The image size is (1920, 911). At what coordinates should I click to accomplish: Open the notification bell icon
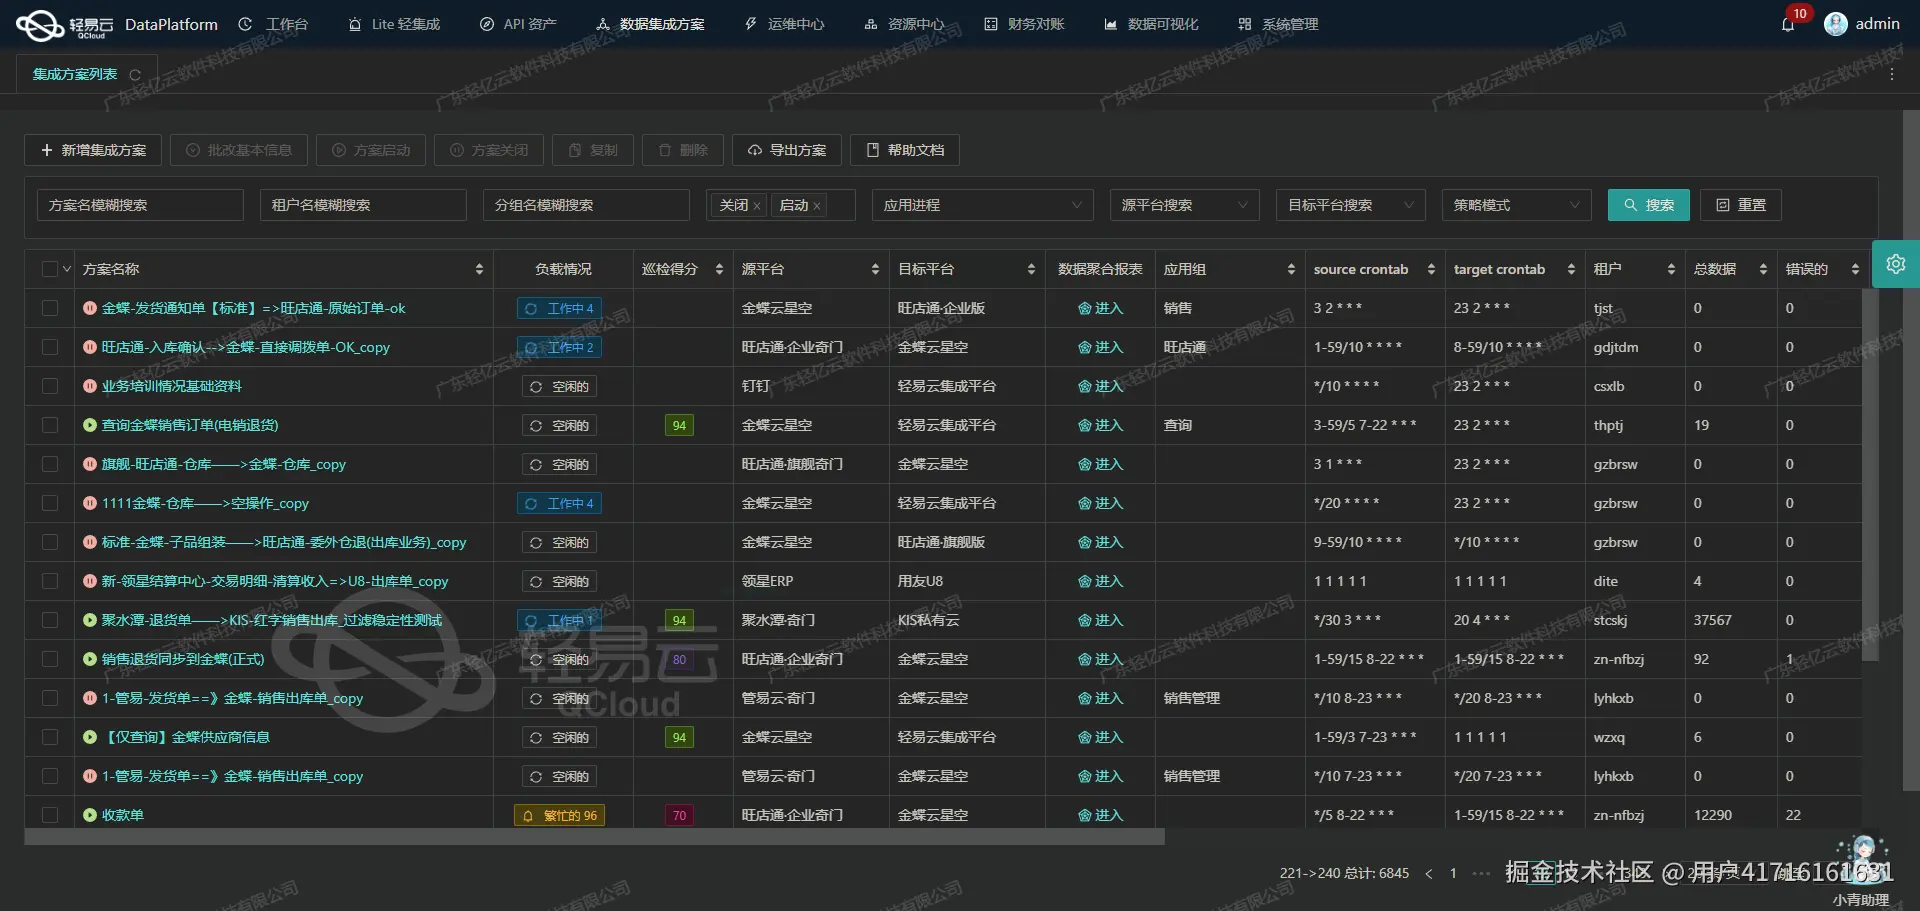(x=1788, y=24)
